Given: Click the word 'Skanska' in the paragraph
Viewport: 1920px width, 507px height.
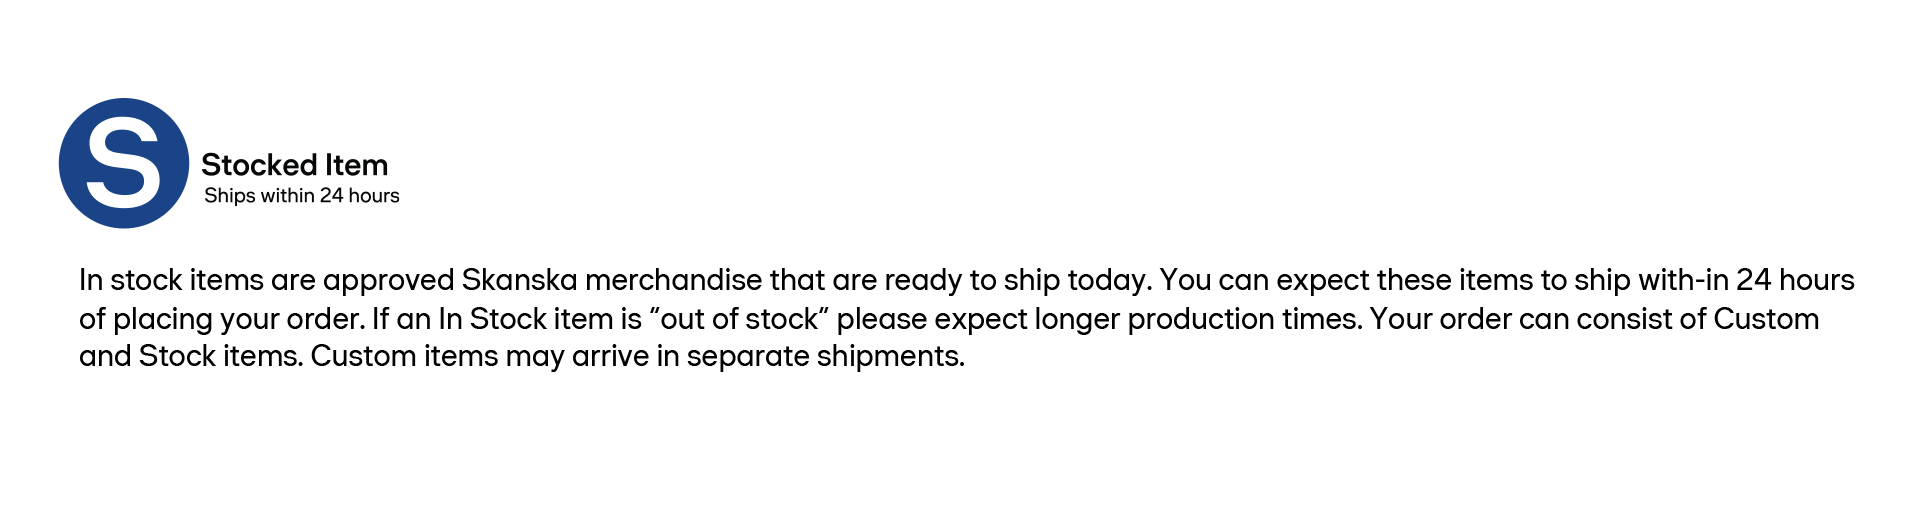Looking at the screenshot, I should tap(520, 280).
